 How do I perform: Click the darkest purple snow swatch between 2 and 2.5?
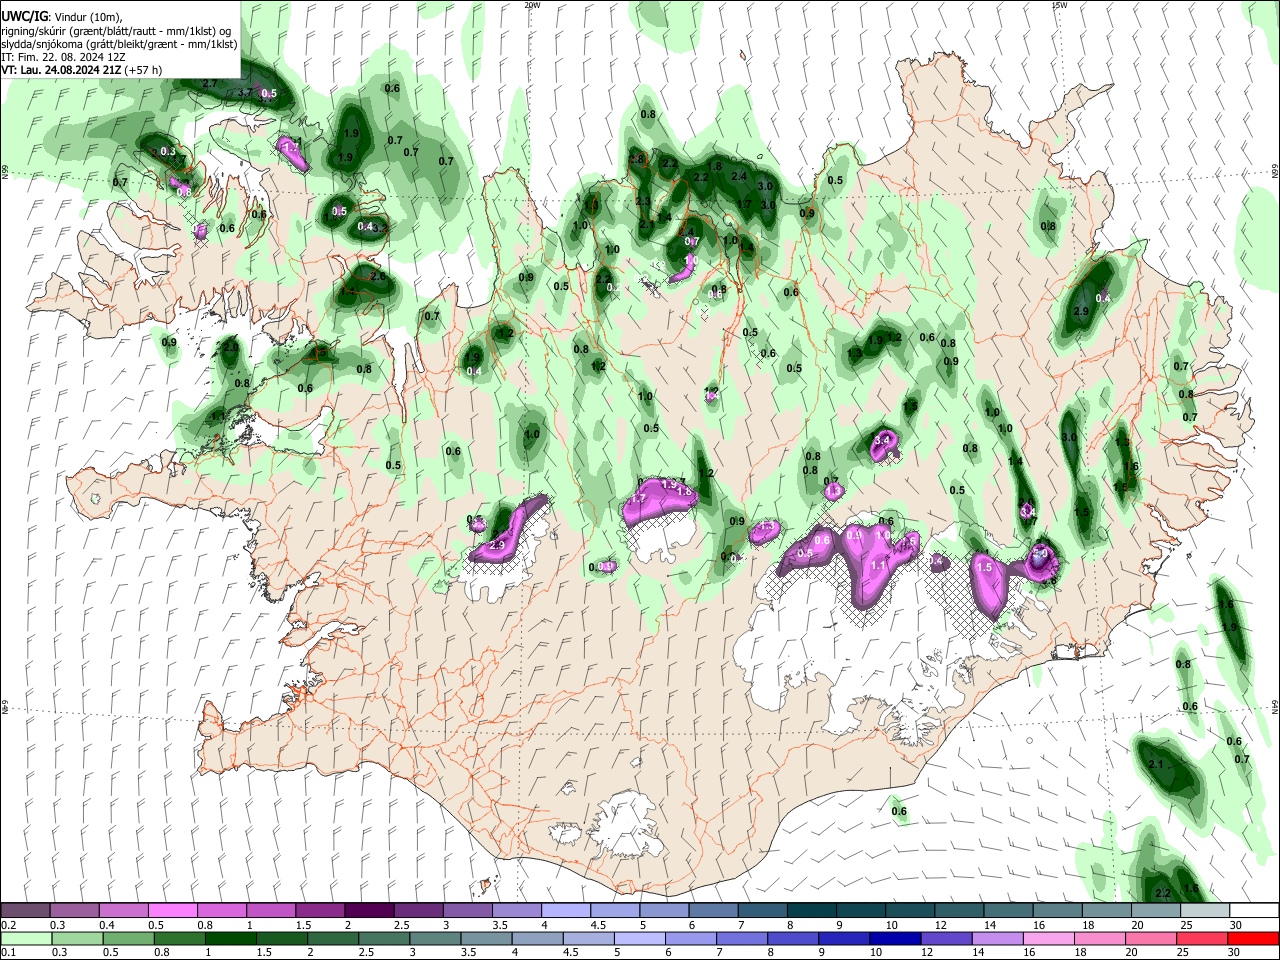[369, 911]
